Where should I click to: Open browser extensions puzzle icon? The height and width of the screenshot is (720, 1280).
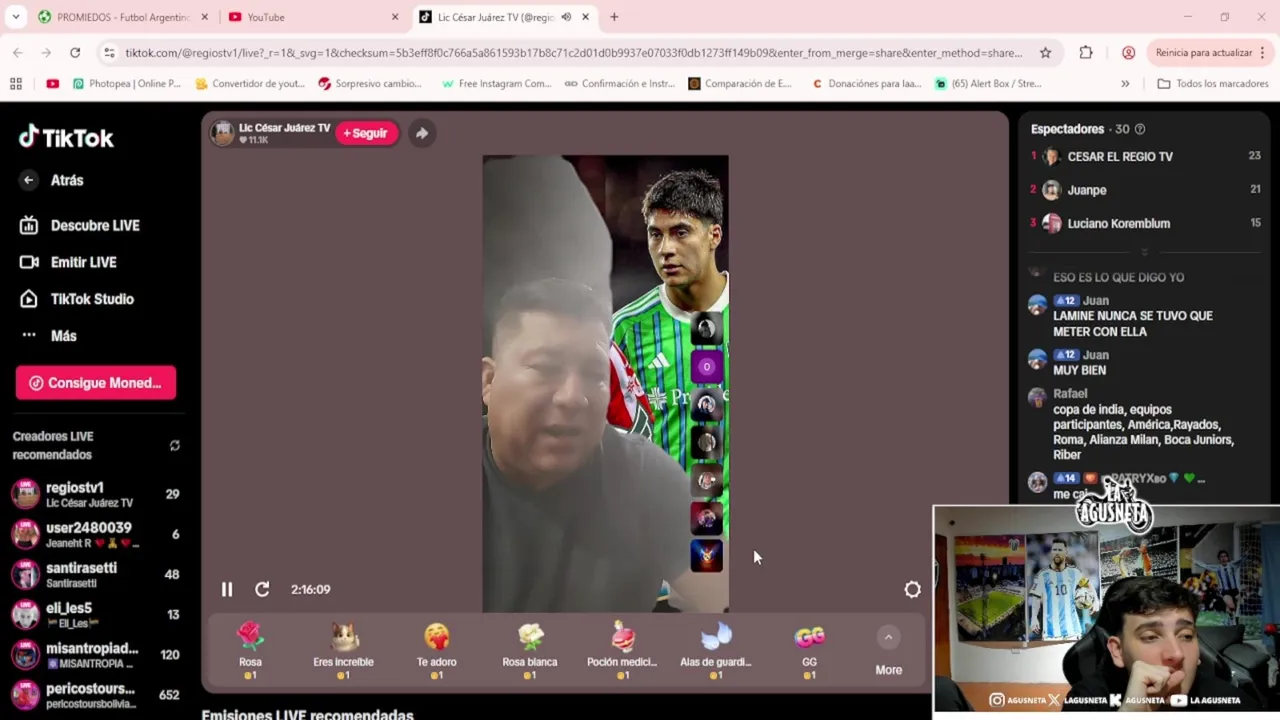[x=1086, y=53]
